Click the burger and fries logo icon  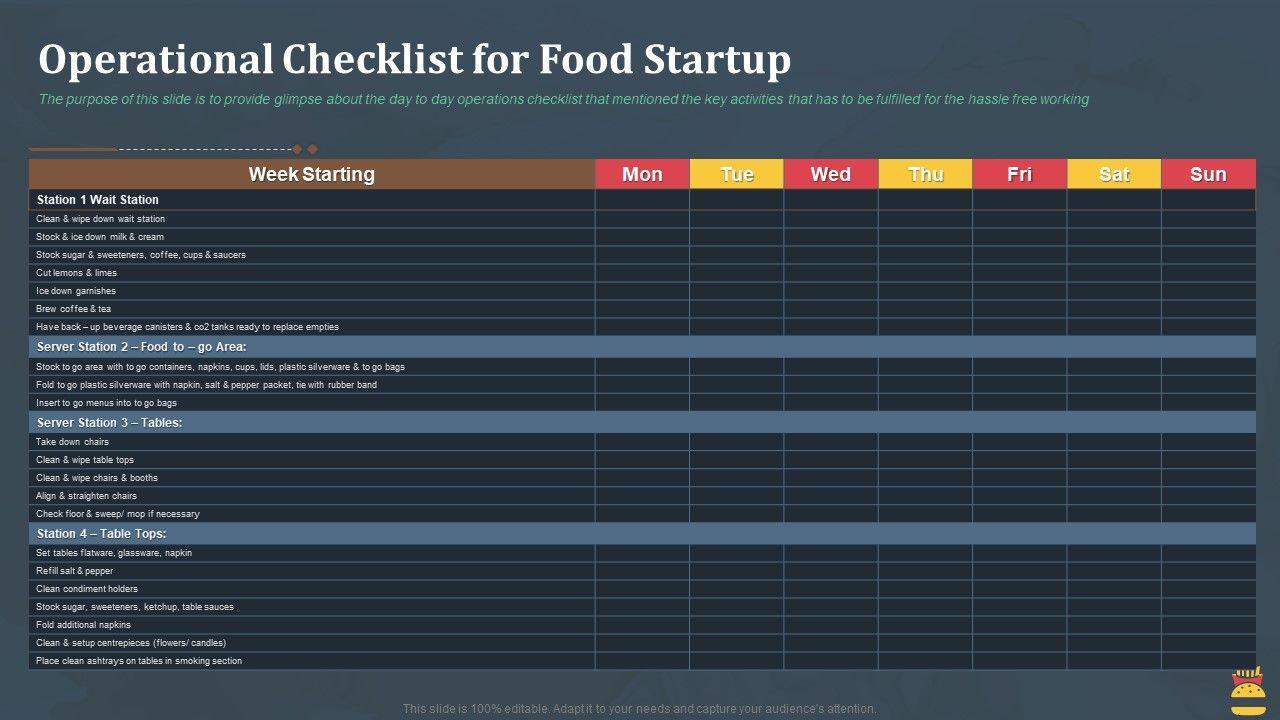click(1246, 691)
